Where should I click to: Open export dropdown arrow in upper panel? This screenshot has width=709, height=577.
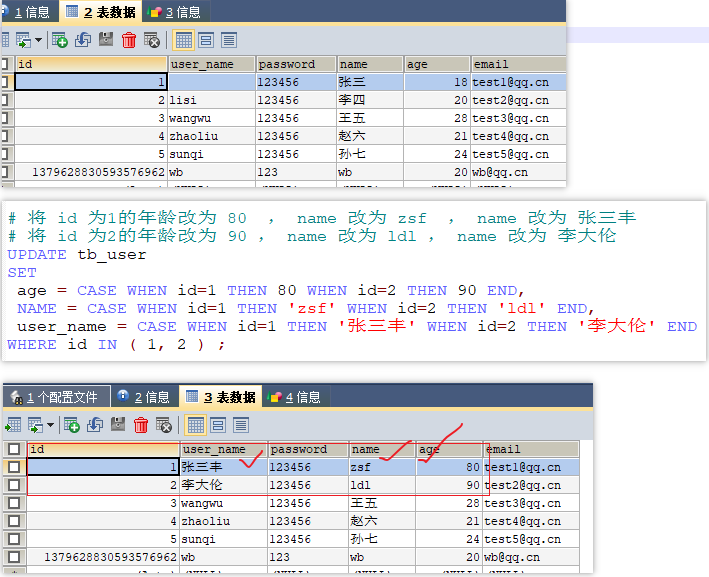tap(38, 40)
